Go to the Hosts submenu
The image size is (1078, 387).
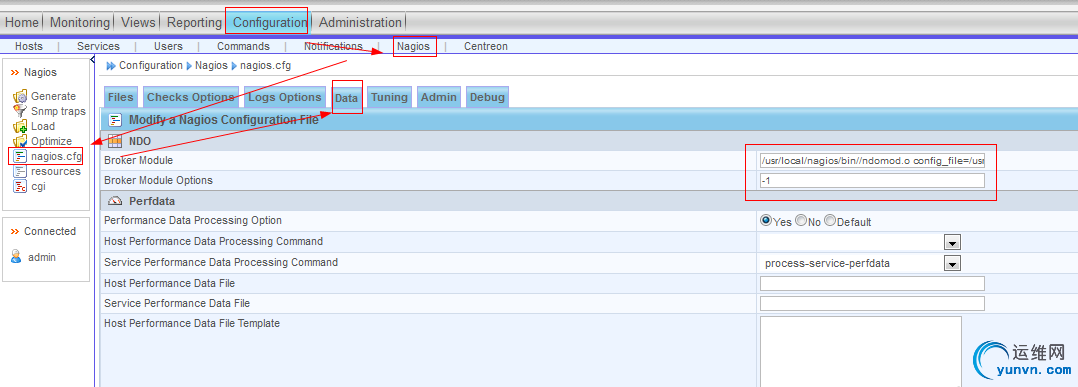tap(28, 46)
